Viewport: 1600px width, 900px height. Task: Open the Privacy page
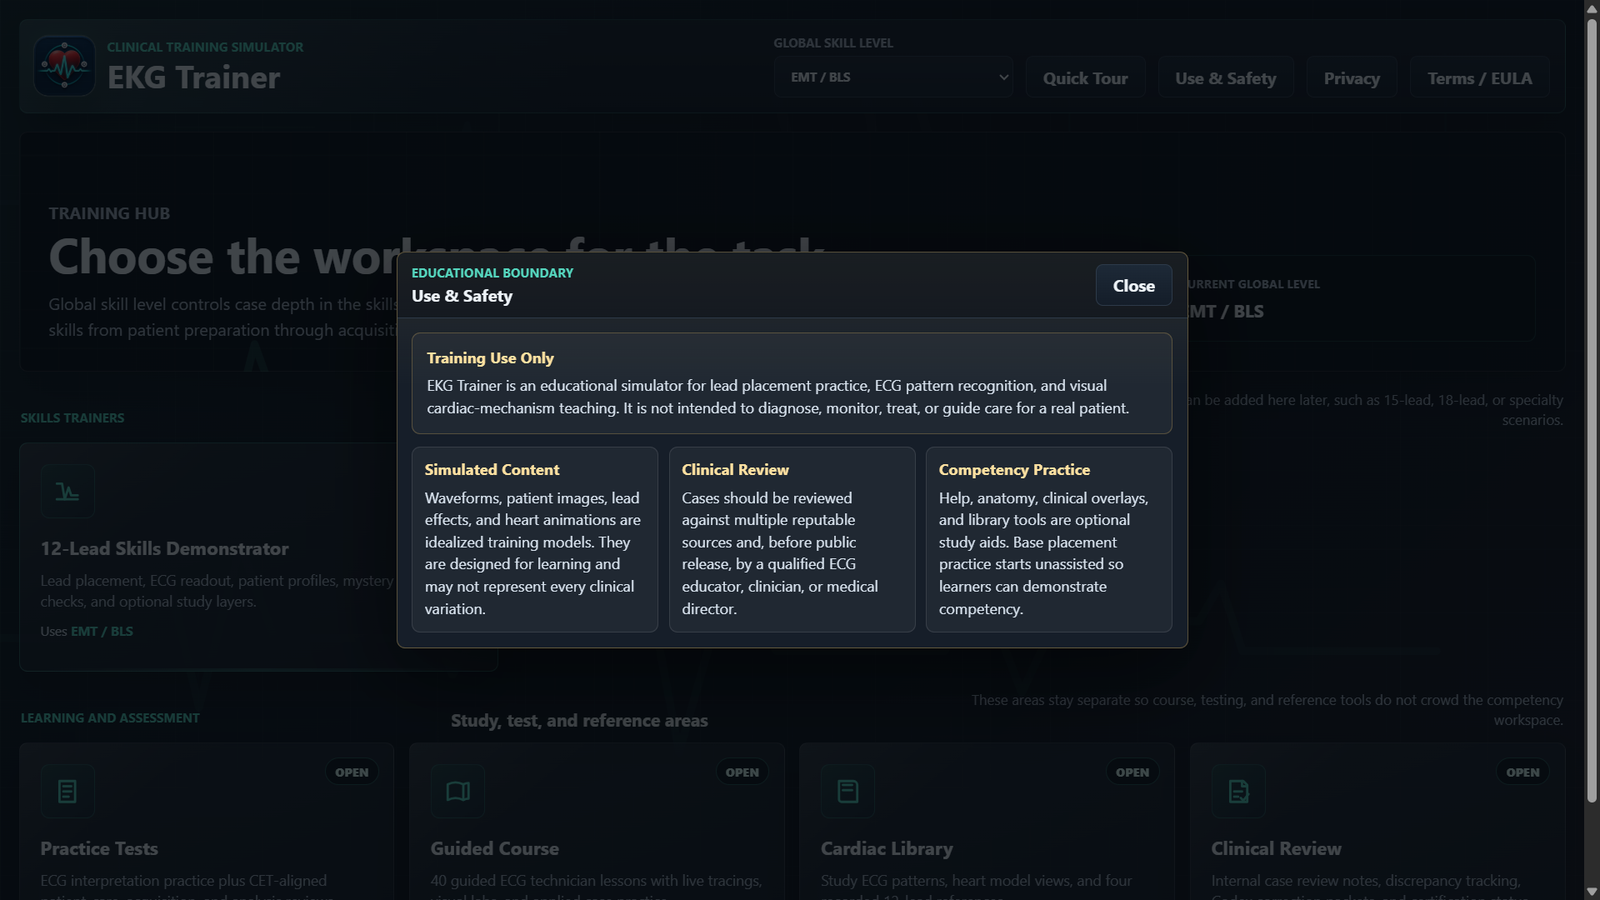click(1352, 78)
